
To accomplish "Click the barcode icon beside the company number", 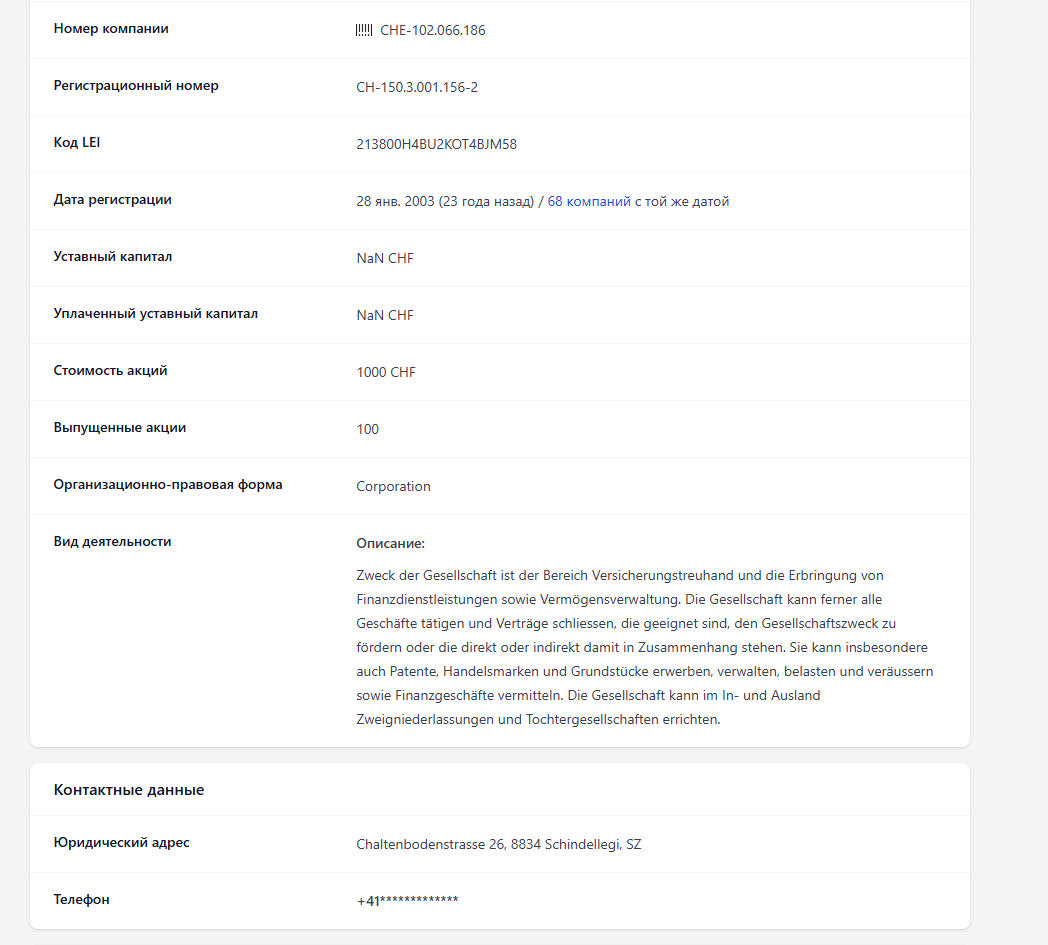I will click(x=364, y=30).
